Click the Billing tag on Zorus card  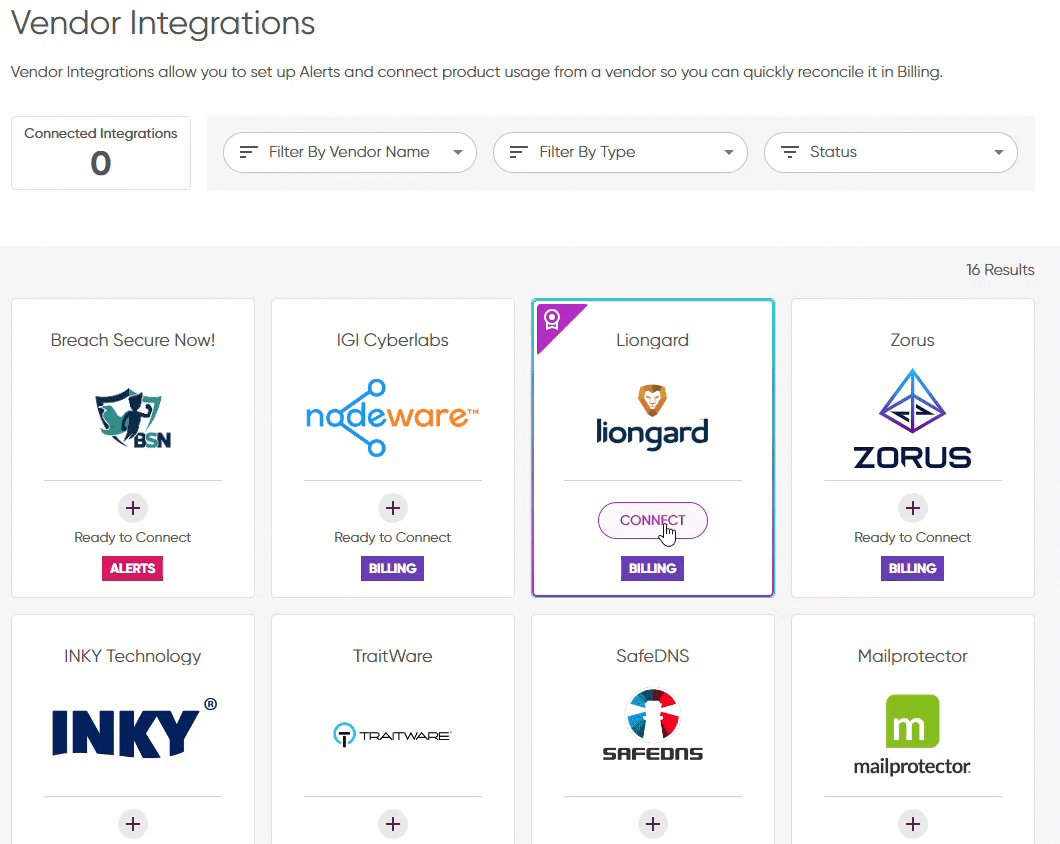912,568
